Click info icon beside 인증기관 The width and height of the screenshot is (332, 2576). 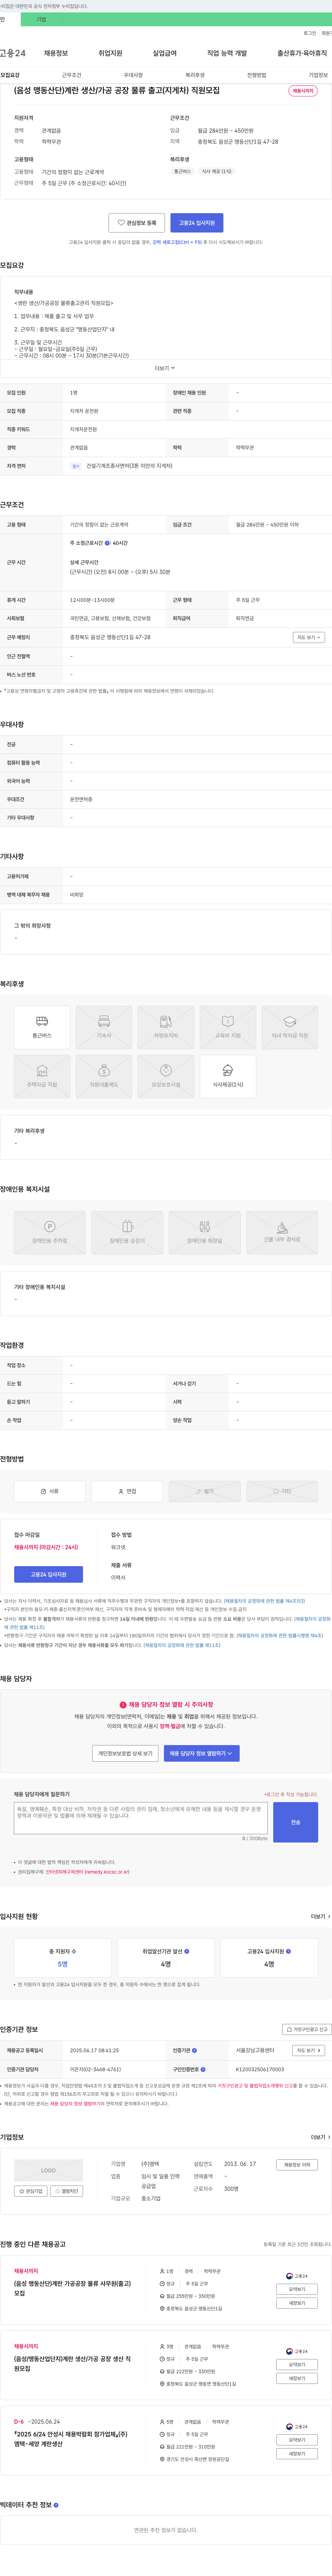(194, 2050)
